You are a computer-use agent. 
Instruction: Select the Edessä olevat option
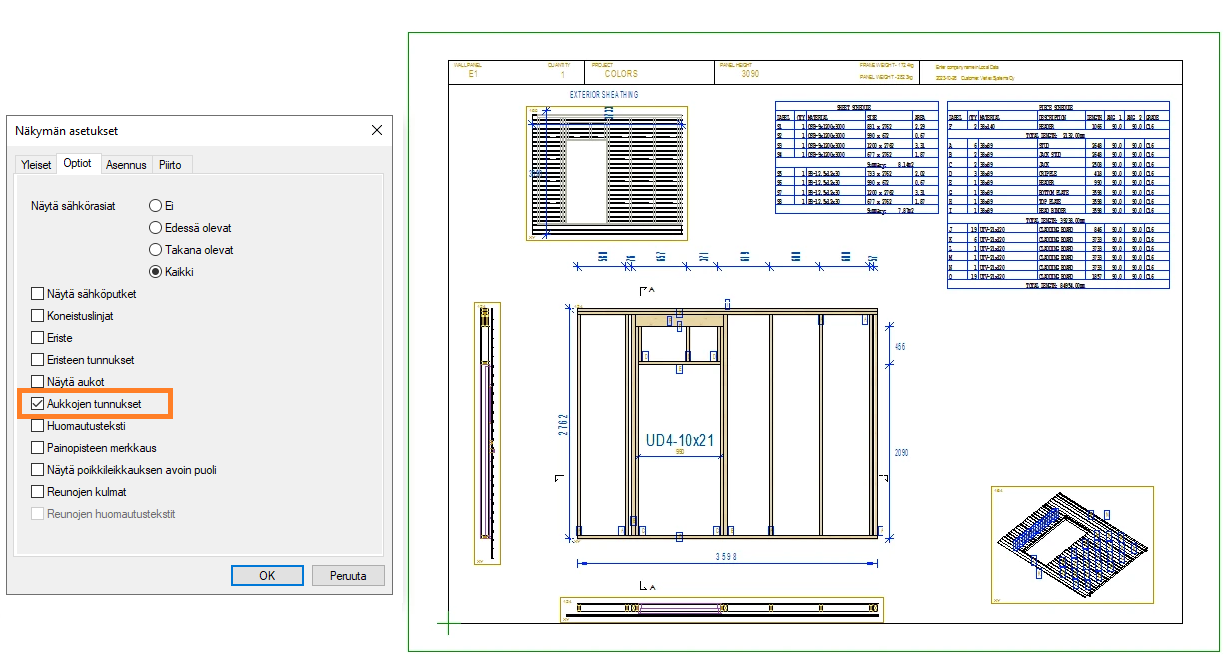tap(155, 228)
